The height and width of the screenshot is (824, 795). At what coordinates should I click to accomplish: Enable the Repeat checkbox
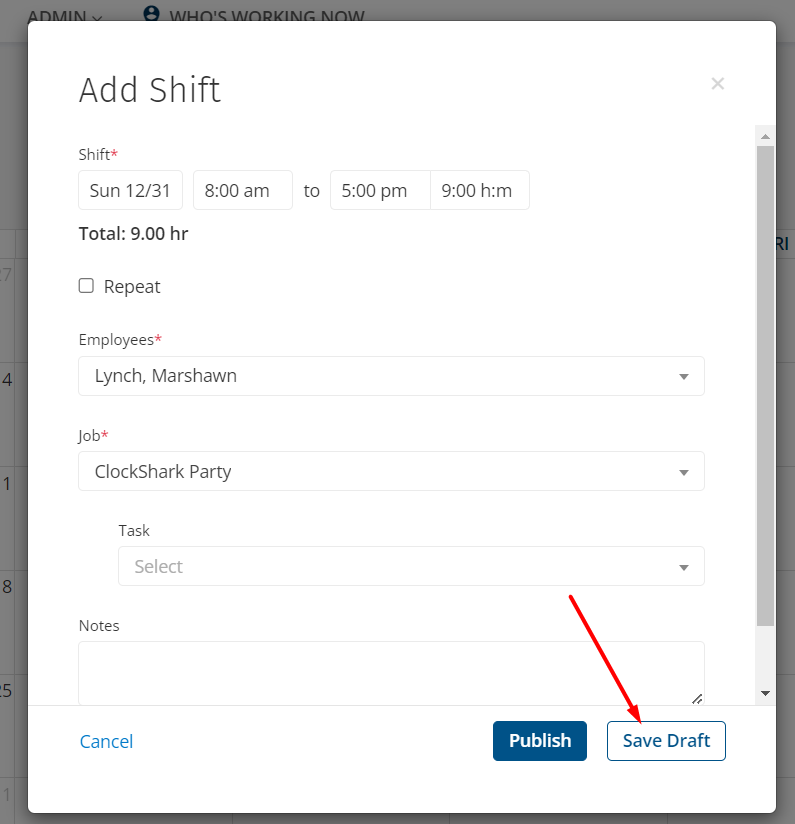tap(86, 286)
